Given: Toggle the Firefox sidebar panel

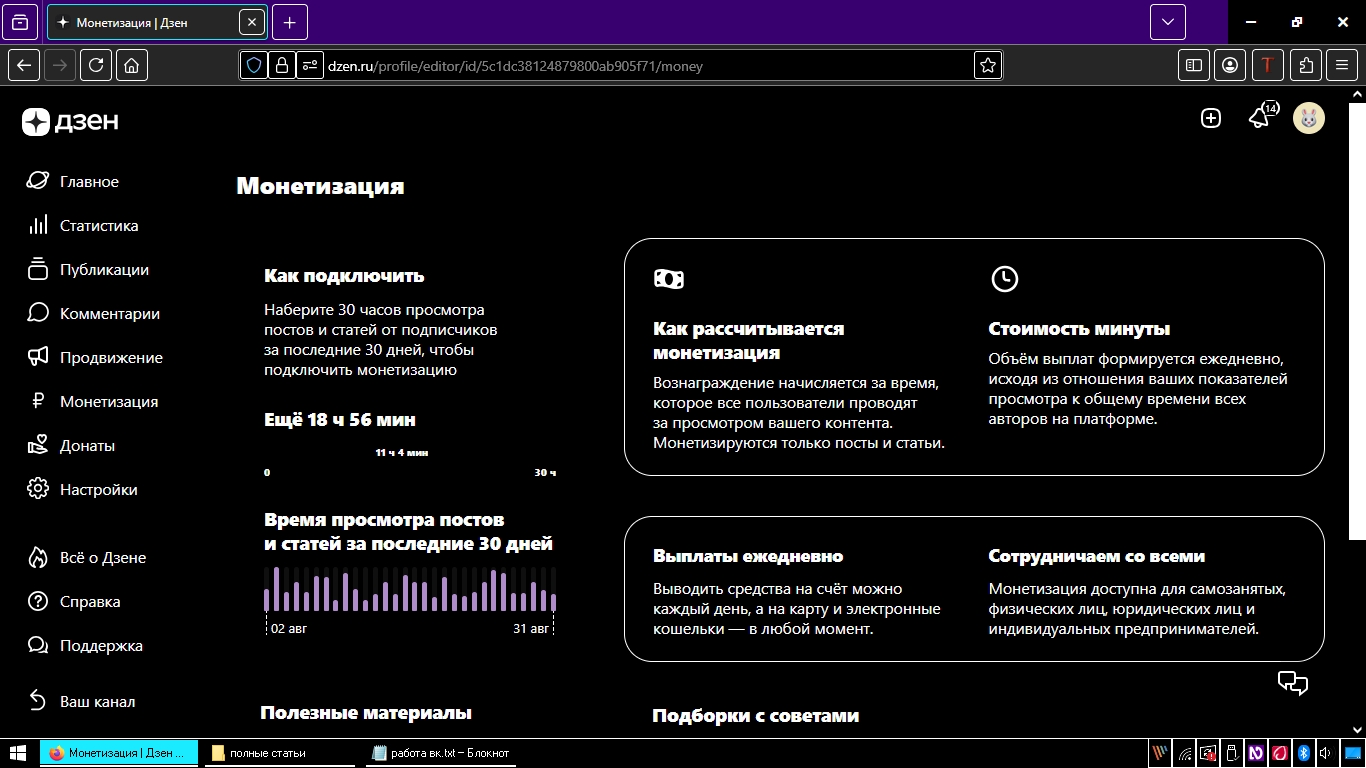Looking at the screenshot, I should 1193,65.
